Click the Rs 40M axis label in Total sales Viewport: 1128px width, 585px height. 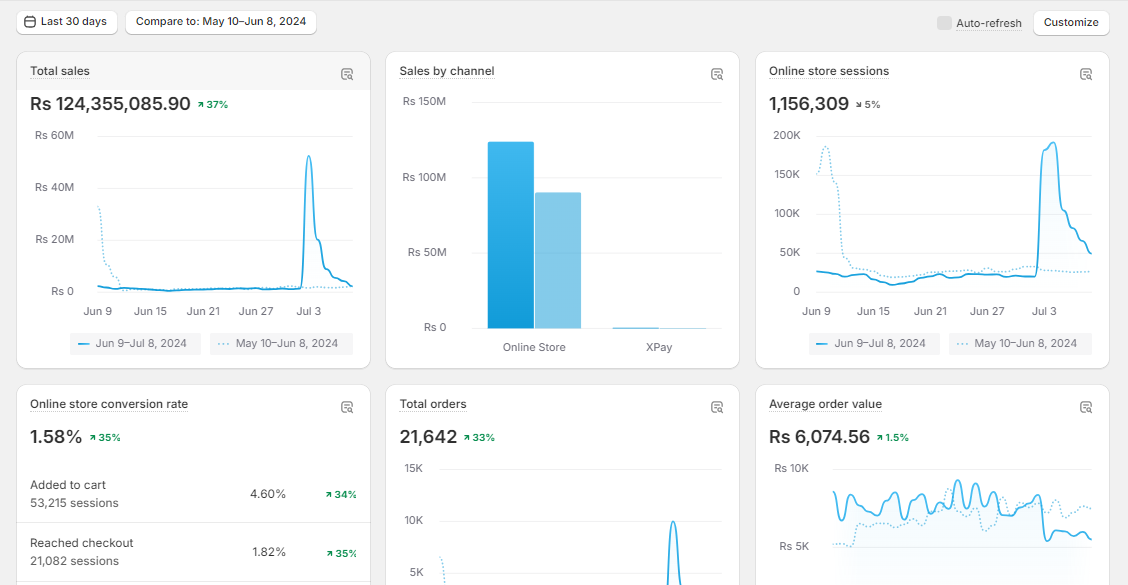click(x=55, y=187)
